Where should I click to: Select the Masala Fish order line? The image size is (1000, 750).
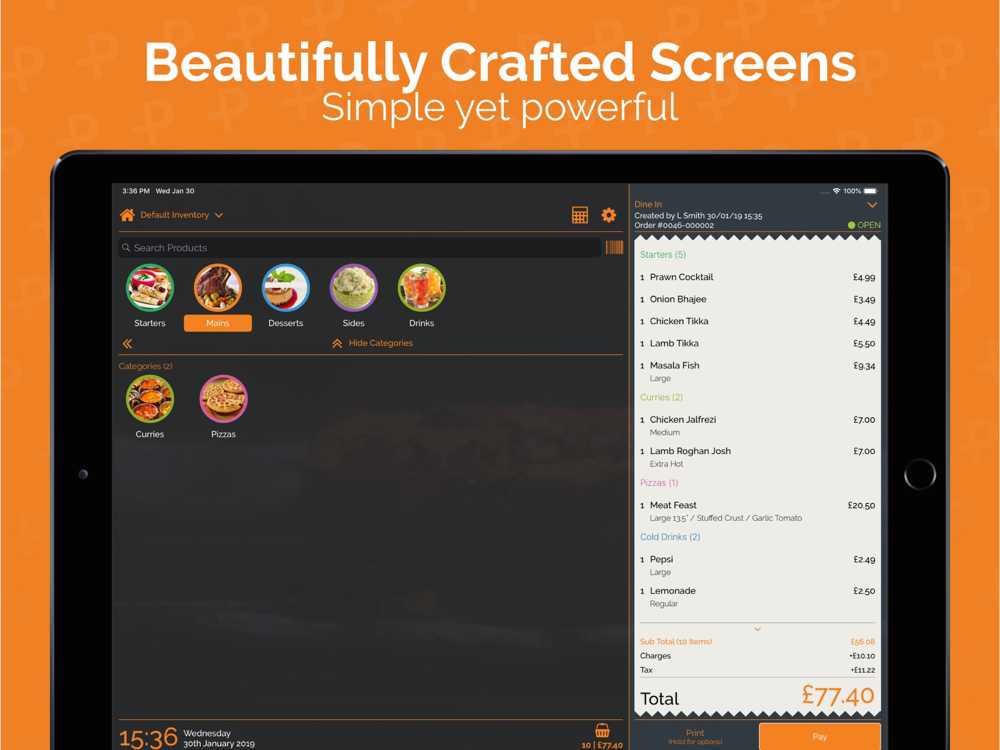pyautogui.click(x=758, y=371)
